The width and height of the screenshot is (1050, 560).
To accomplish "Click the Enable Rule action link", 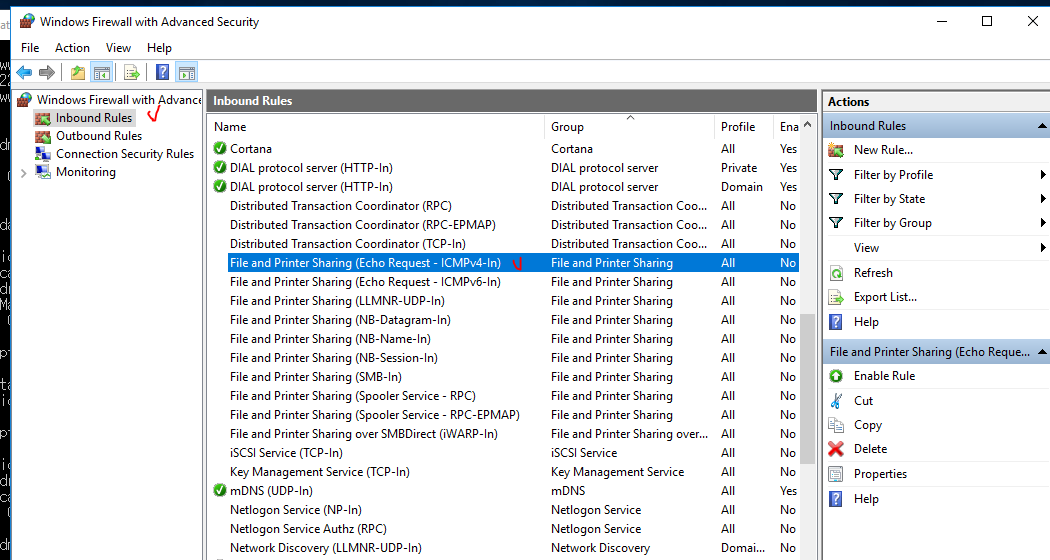I will click(x=885, y=376).
